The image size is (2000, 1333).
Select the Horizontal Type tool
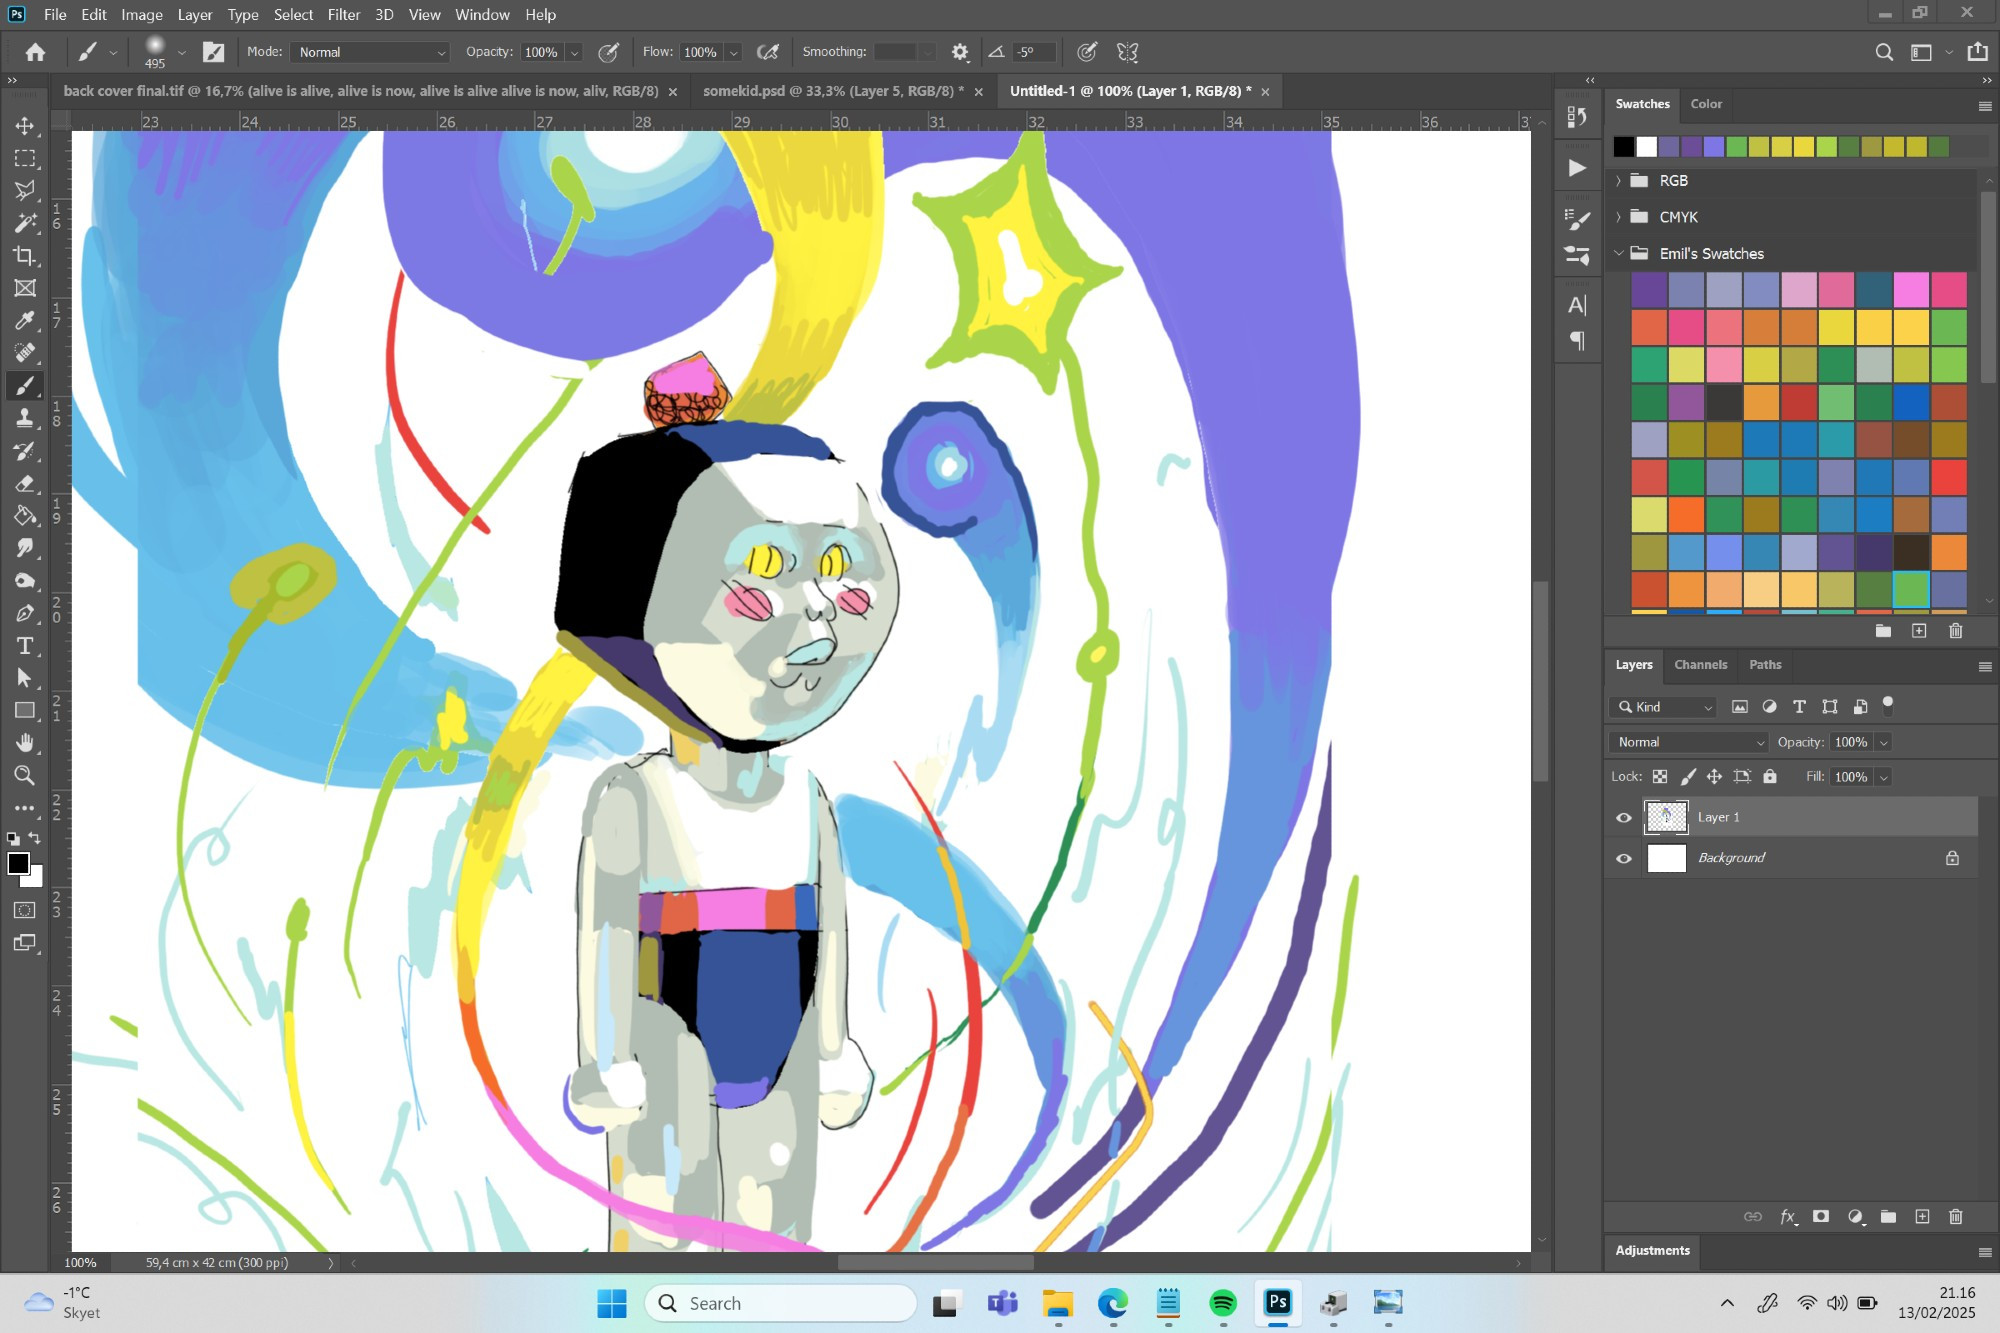(25, 646)
